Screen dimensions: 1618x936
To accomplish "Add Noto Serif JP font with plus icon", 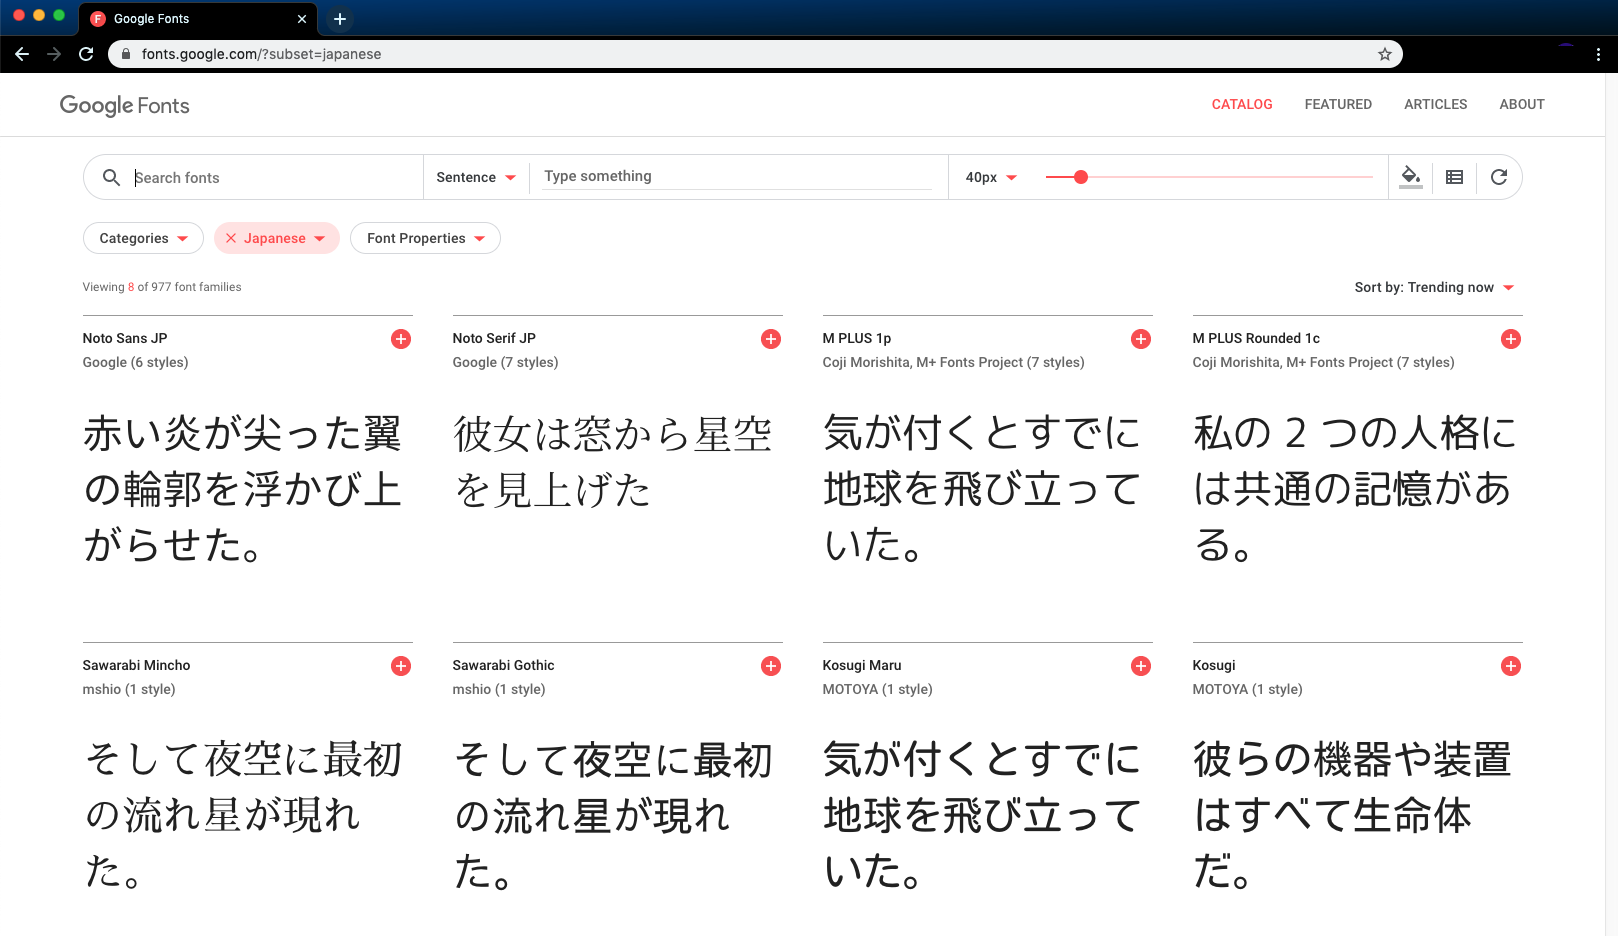I will (x=771, y=339).
